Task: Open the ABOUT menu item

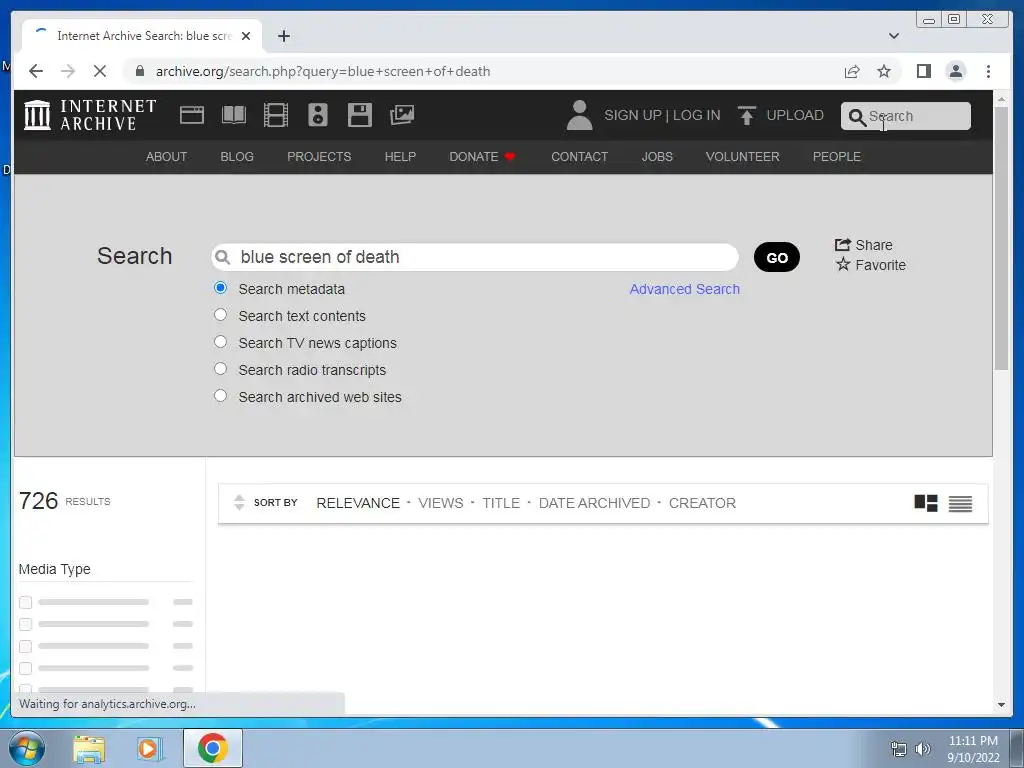Action: pyautogui.click(x=167, y=157)
